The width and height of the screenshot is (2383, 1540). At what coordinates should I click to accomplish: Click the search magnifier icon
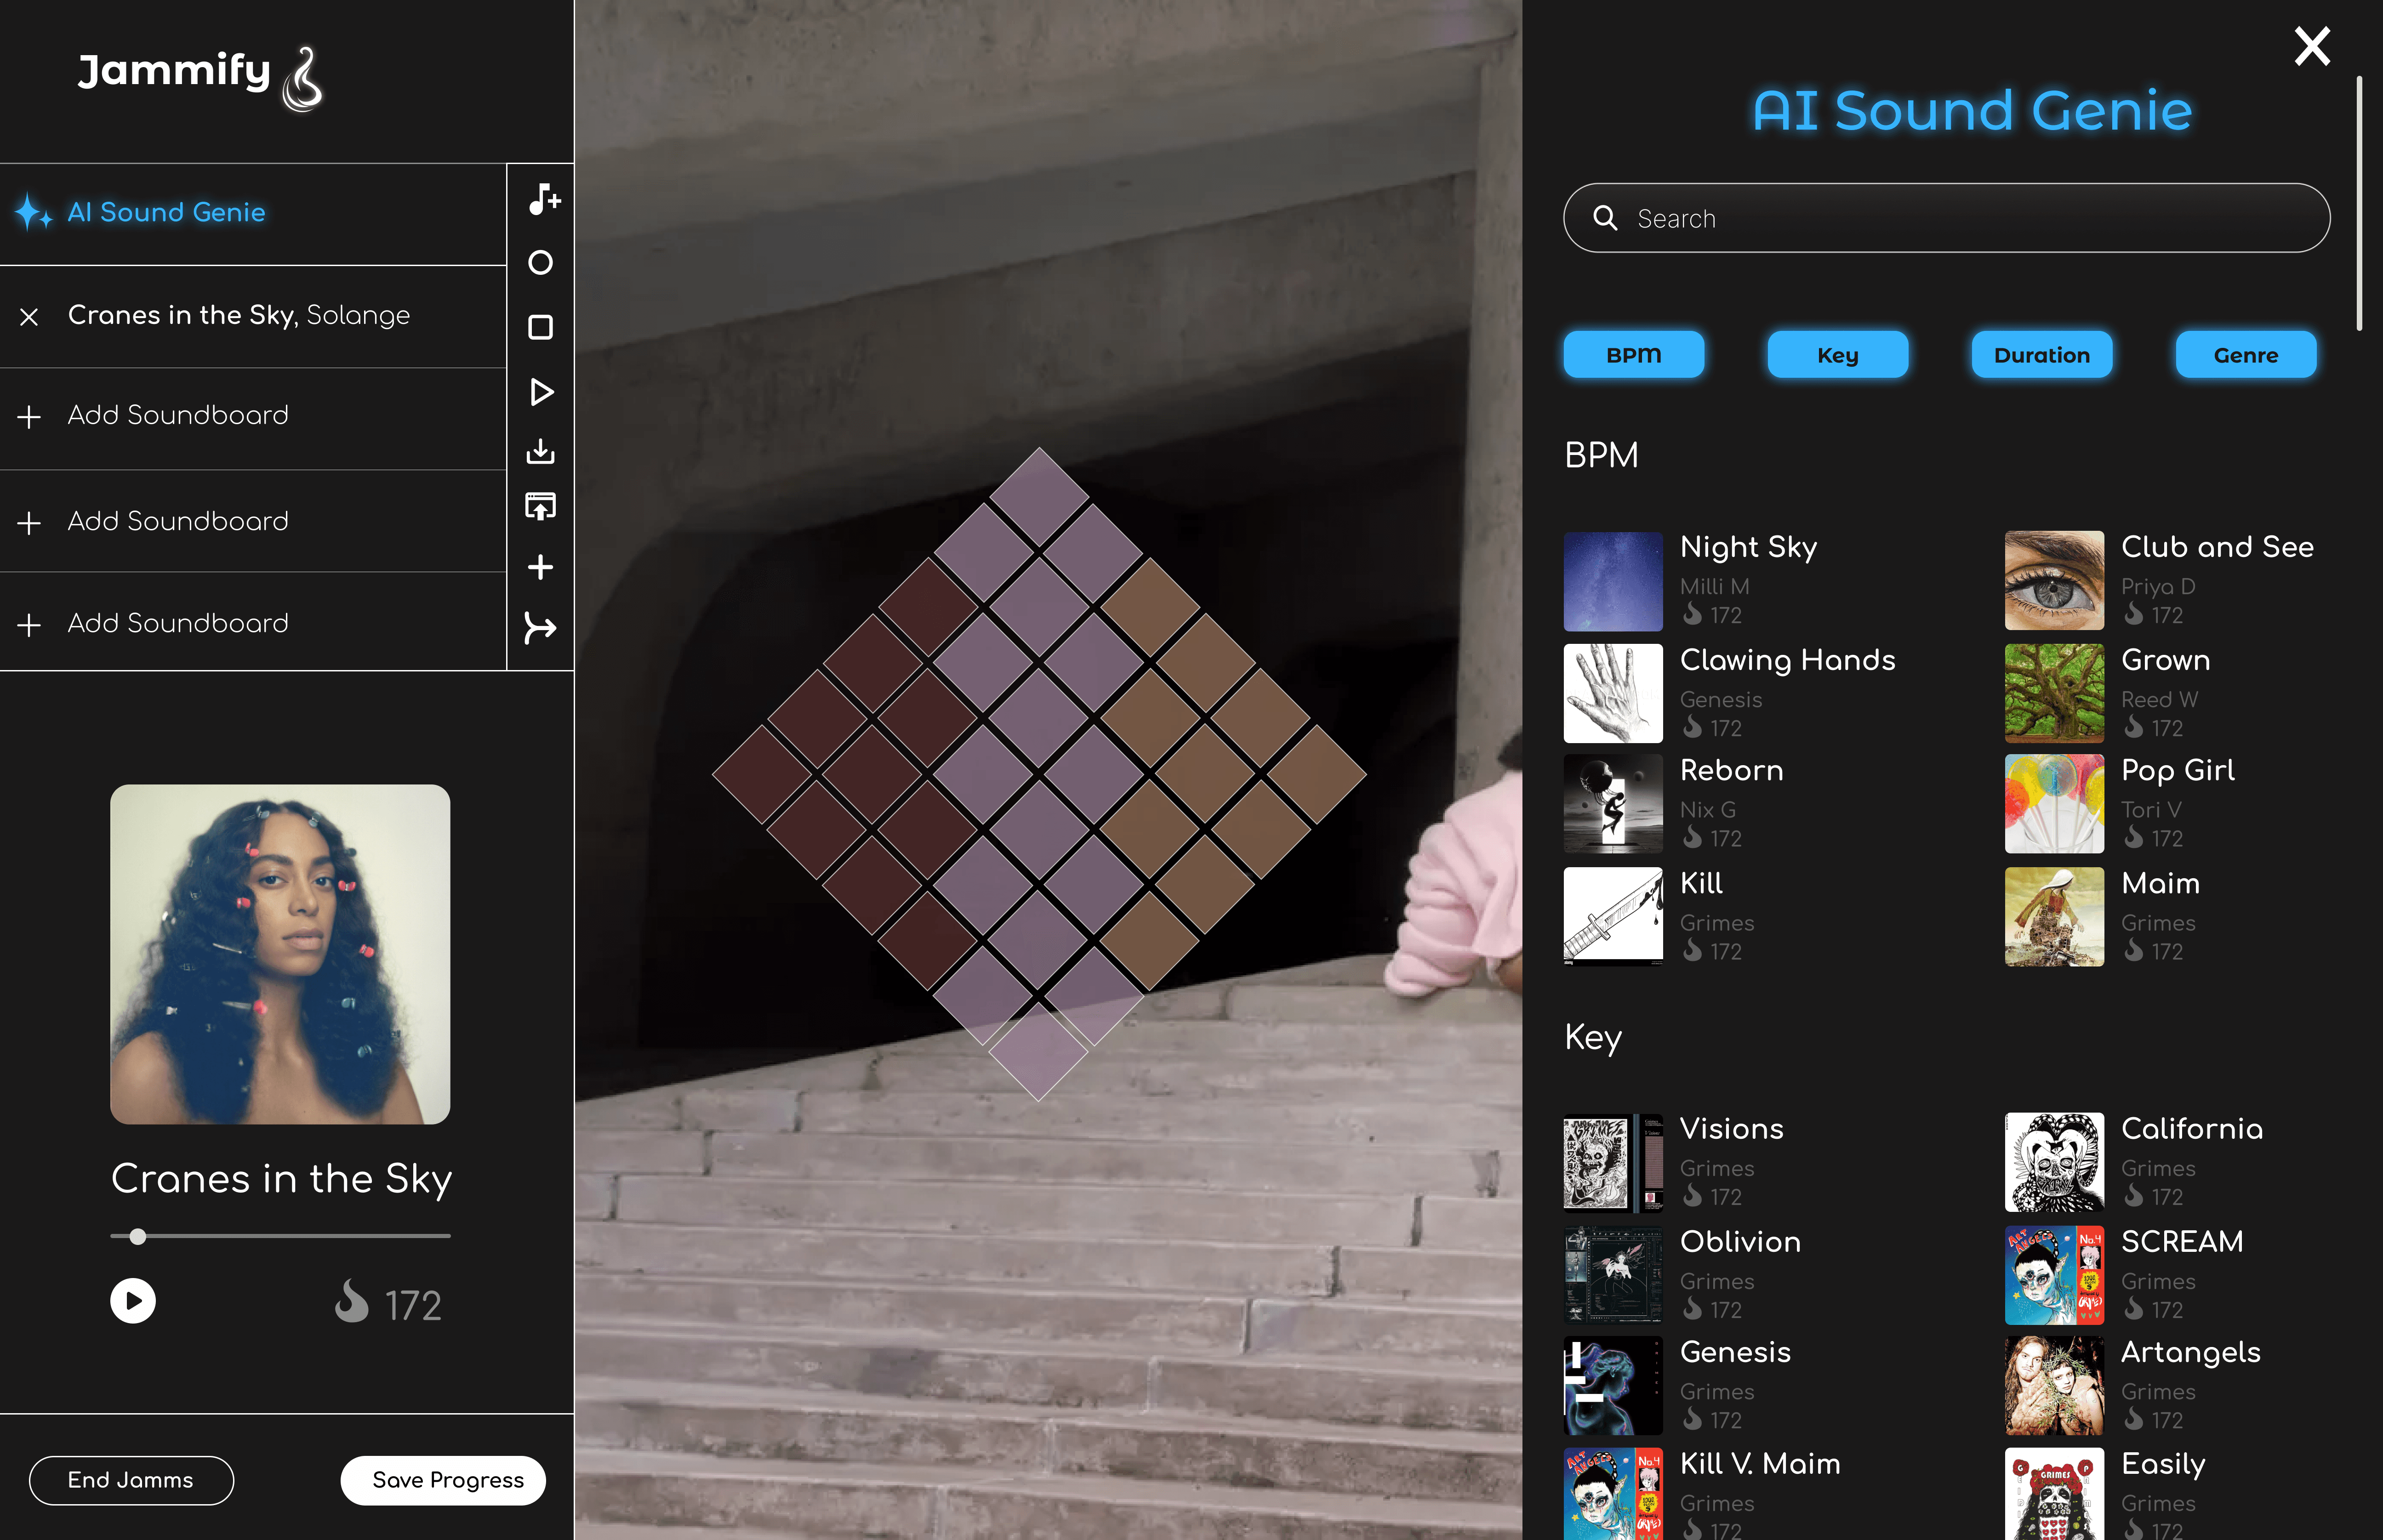(1605, 218)
